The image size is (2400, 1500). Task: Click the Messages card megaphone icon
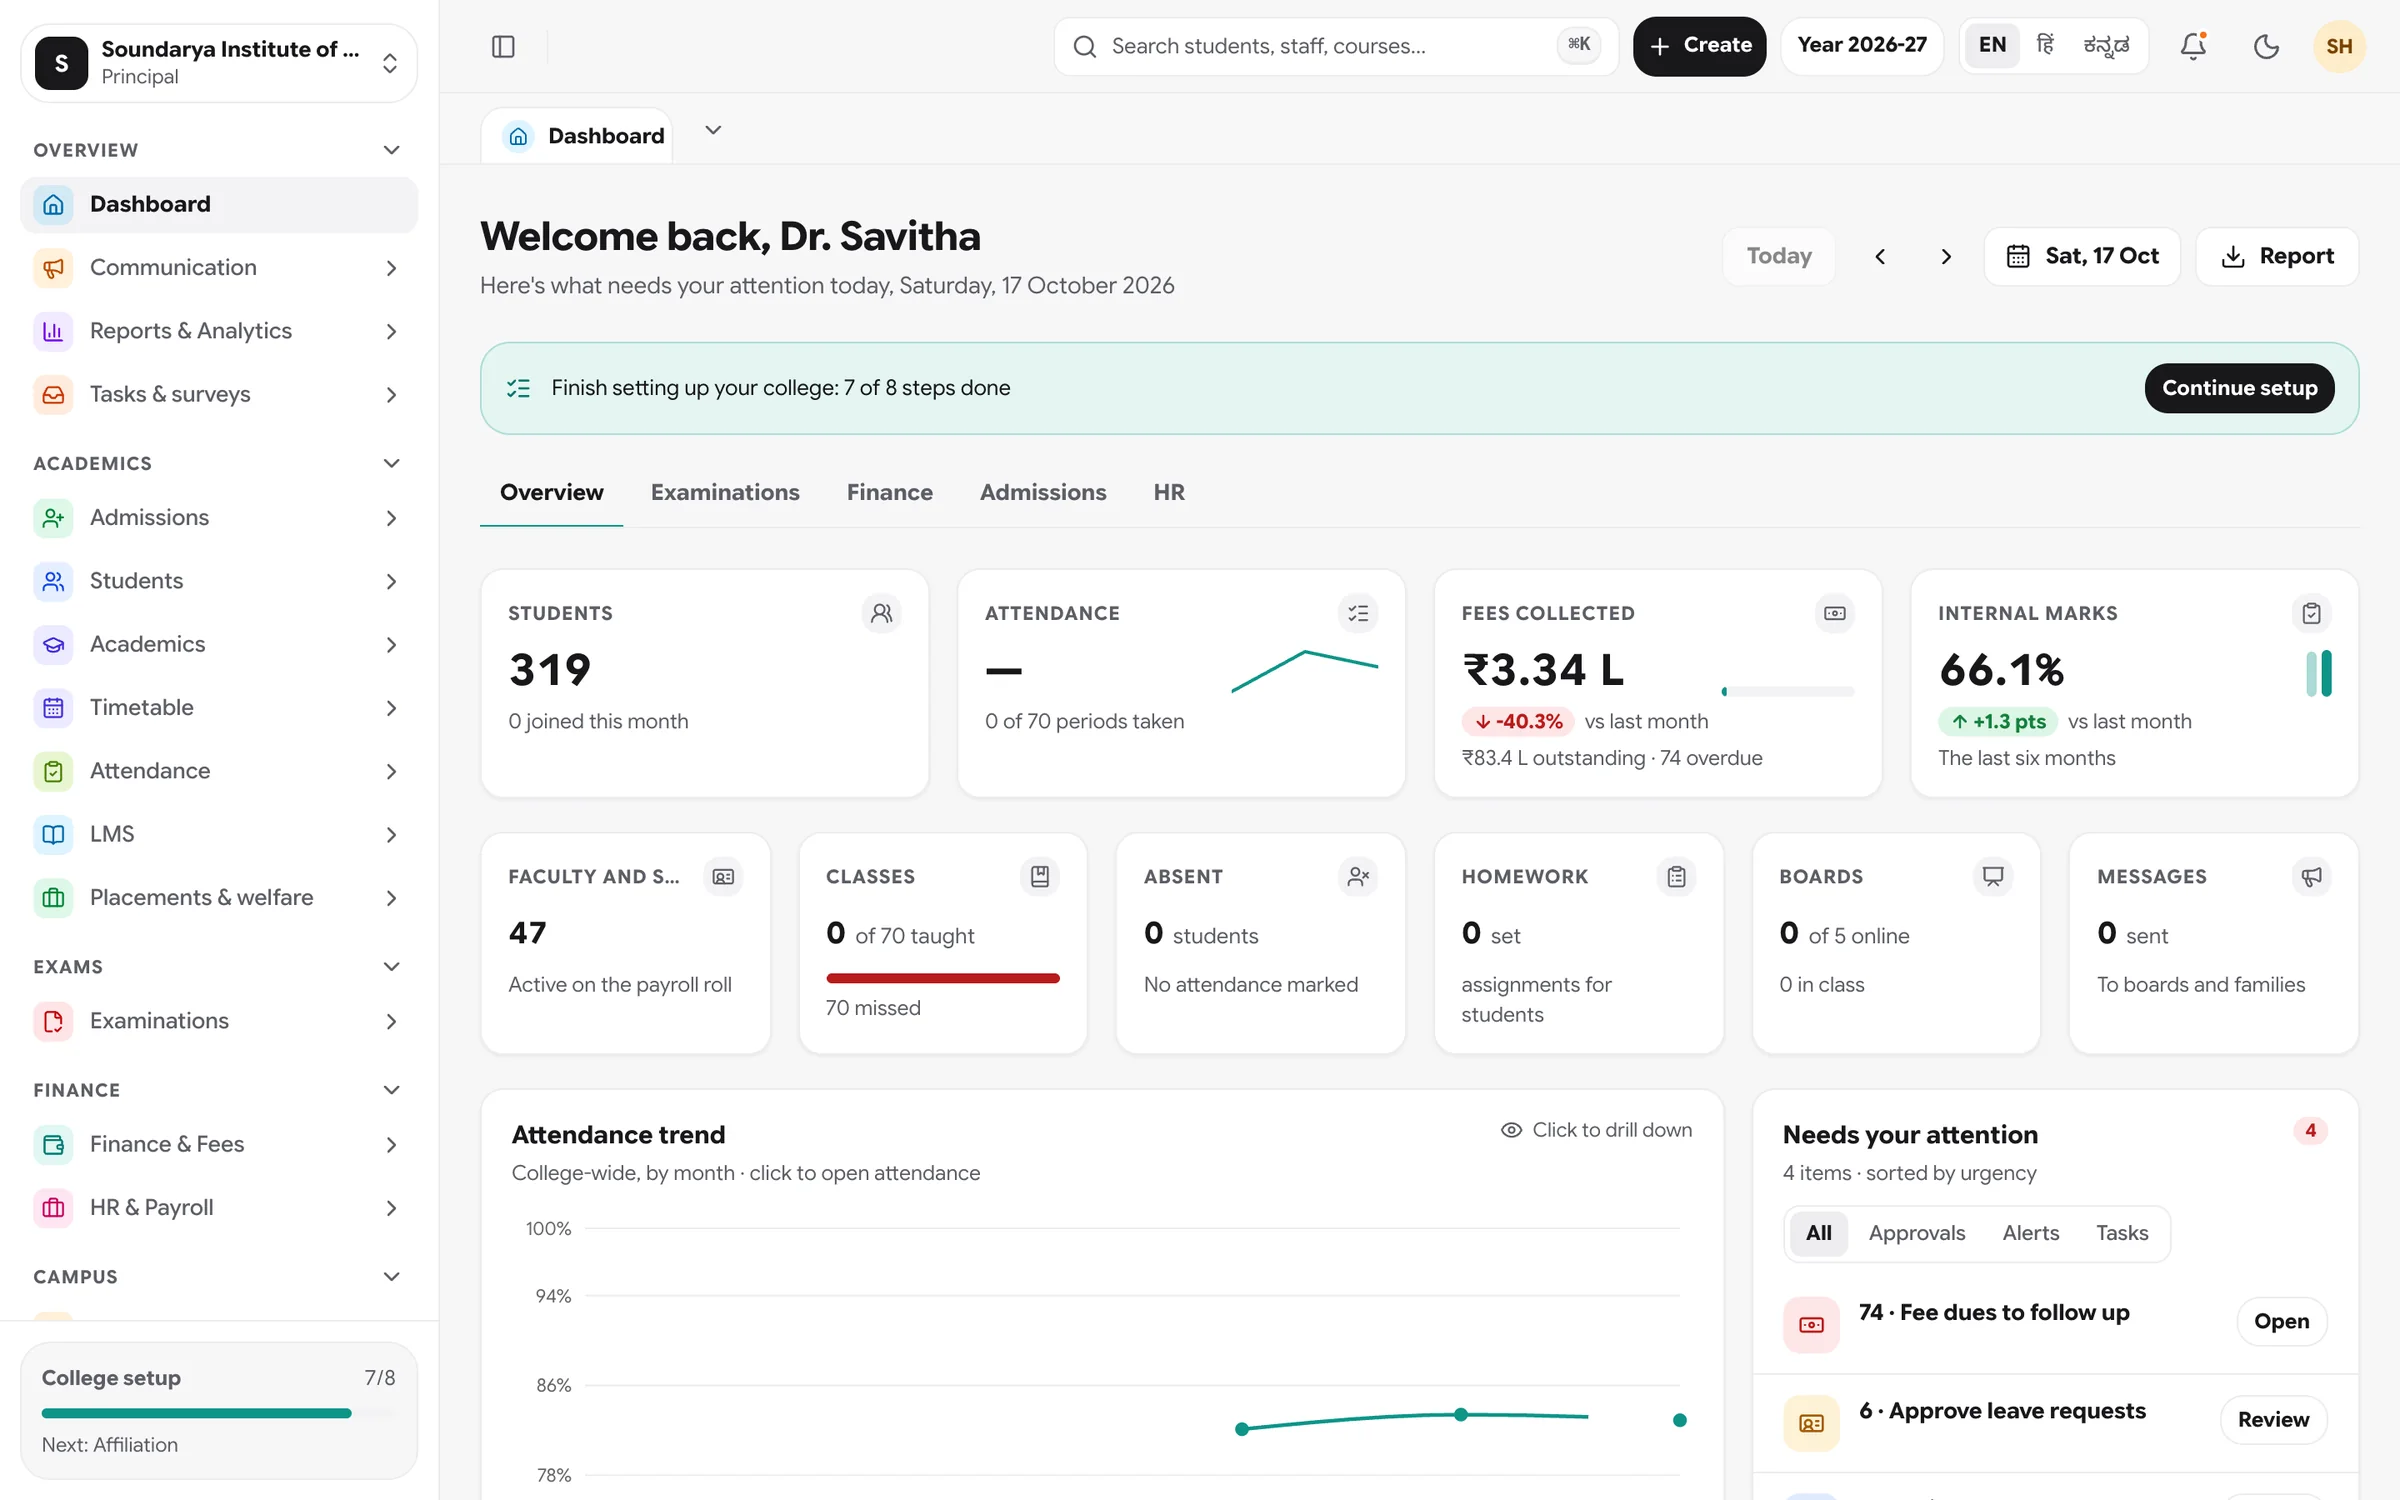tap(2311, 877)
